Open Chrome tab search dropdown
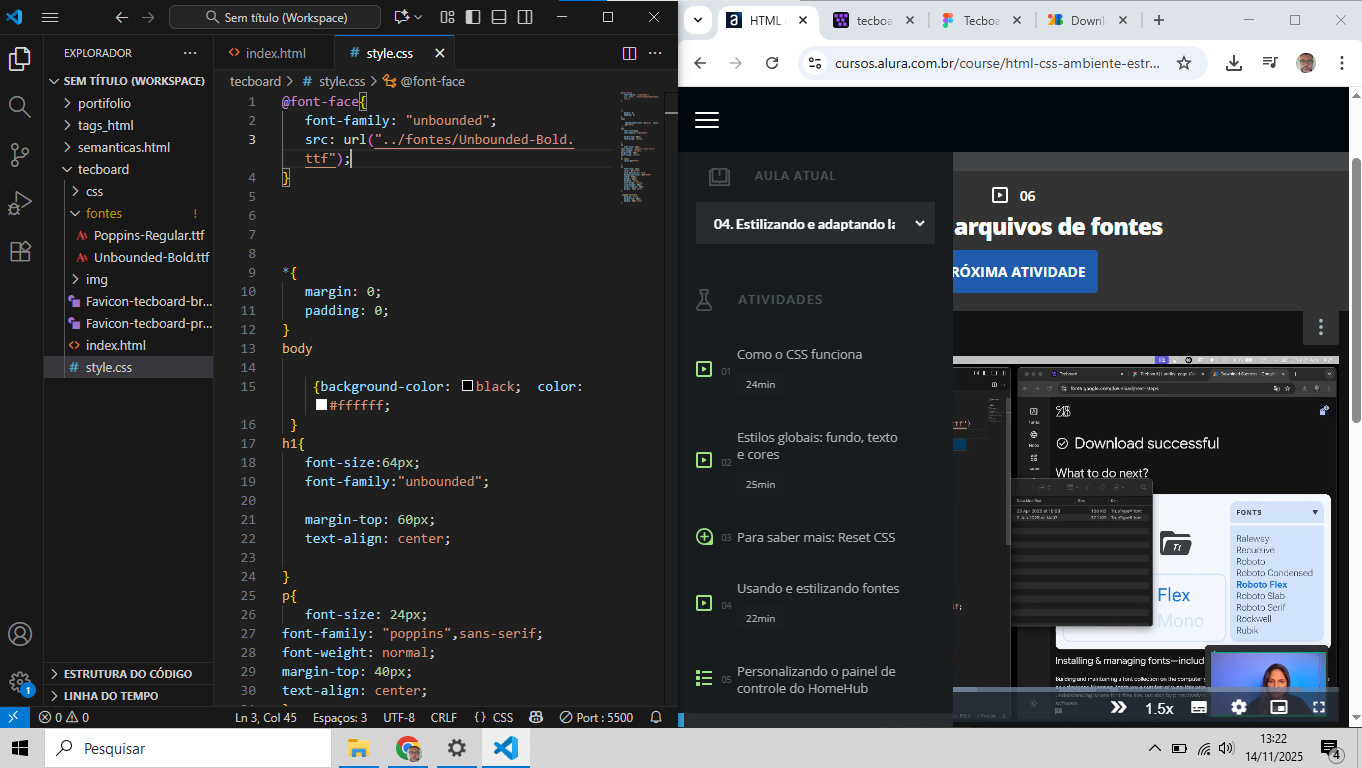 pos(698,20)
